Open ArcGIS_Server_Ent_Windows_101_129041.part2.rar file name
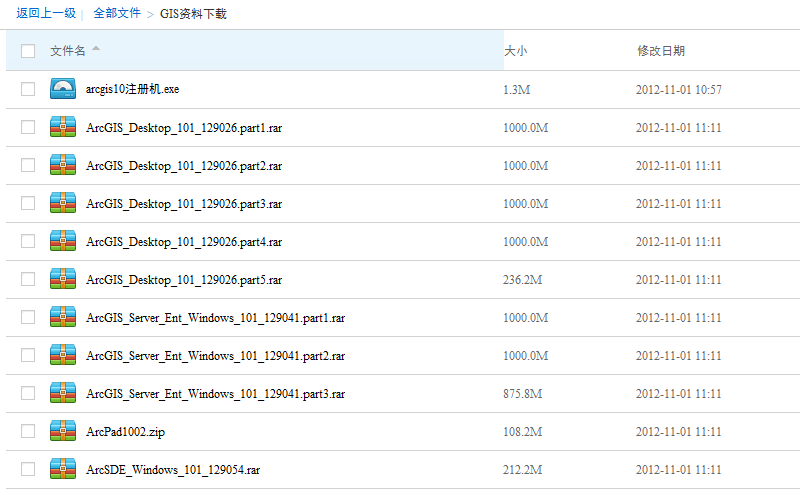The height and width of the screenshot is (495, 800). [x=215, y=356]
